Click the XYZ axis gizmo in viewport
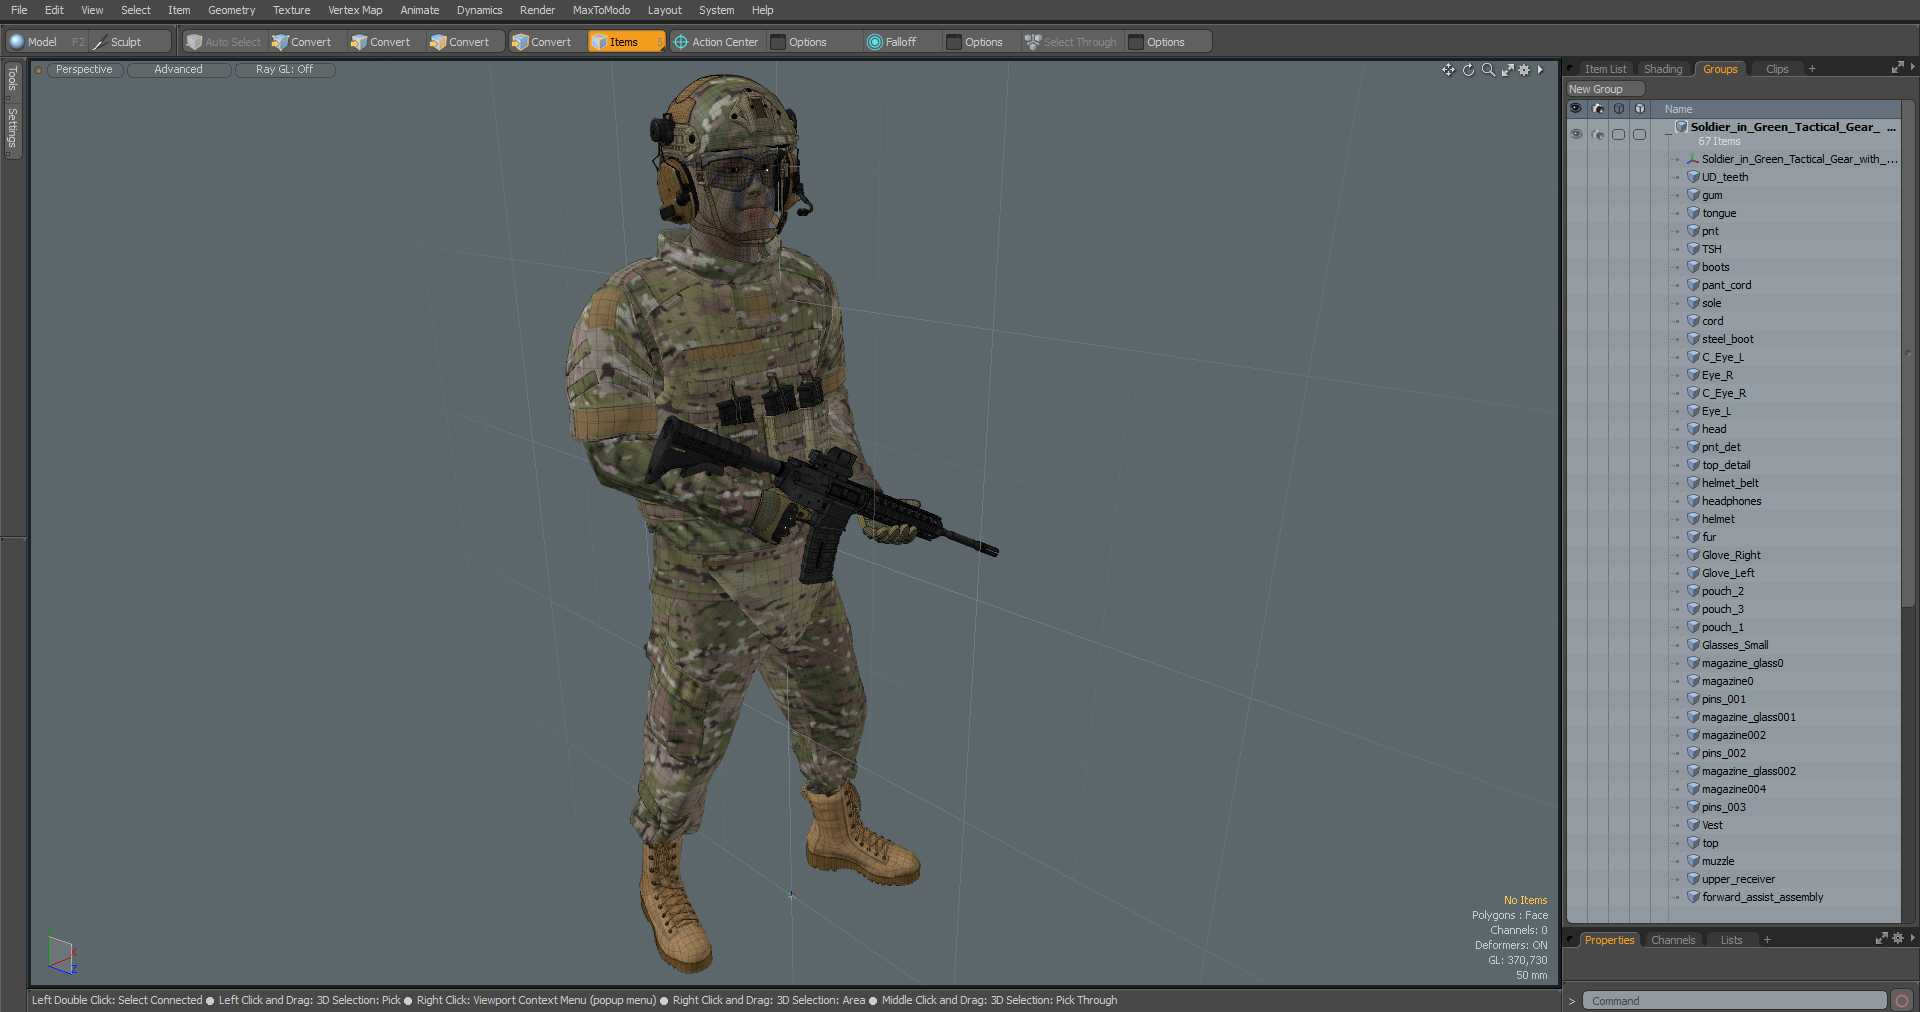Viewport: 1920px width, 1012px height. click(61, 955)
